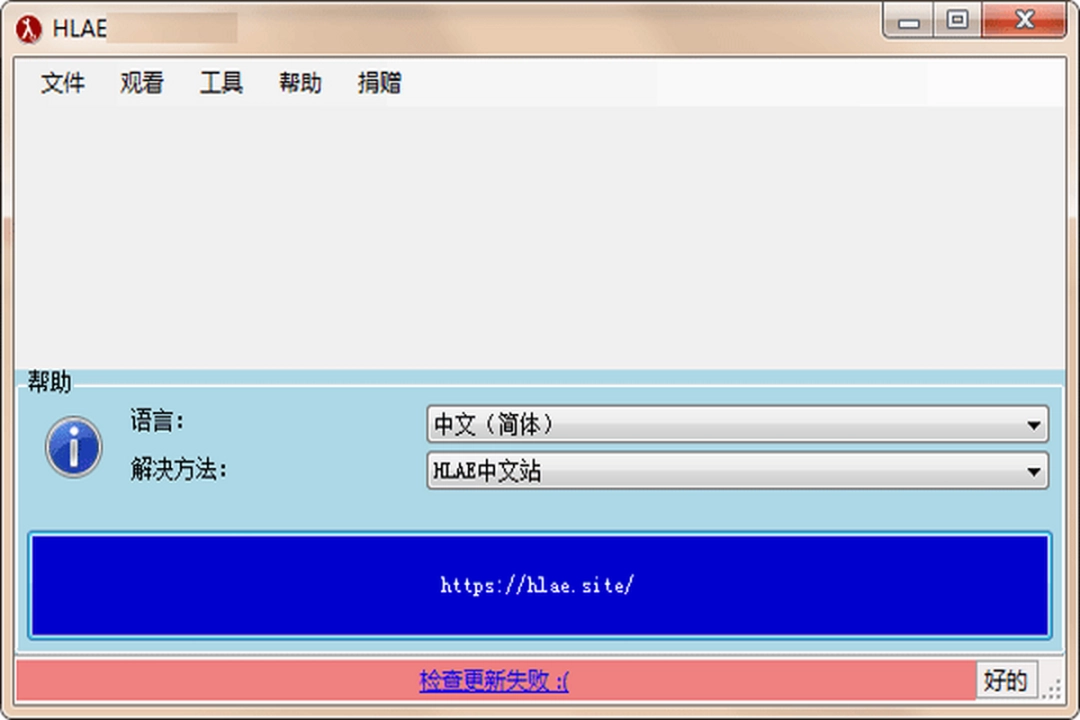1080x720 pixels.
Task: Click the resize grip in status bar corner
Action: click(1052, 688)
